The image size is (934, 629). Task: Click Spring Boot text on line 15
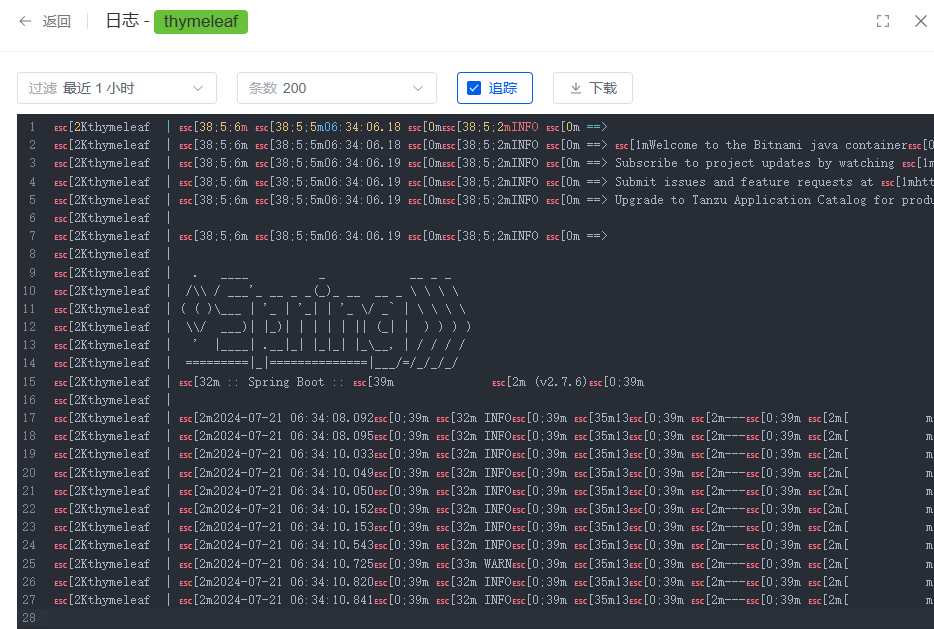286,382
